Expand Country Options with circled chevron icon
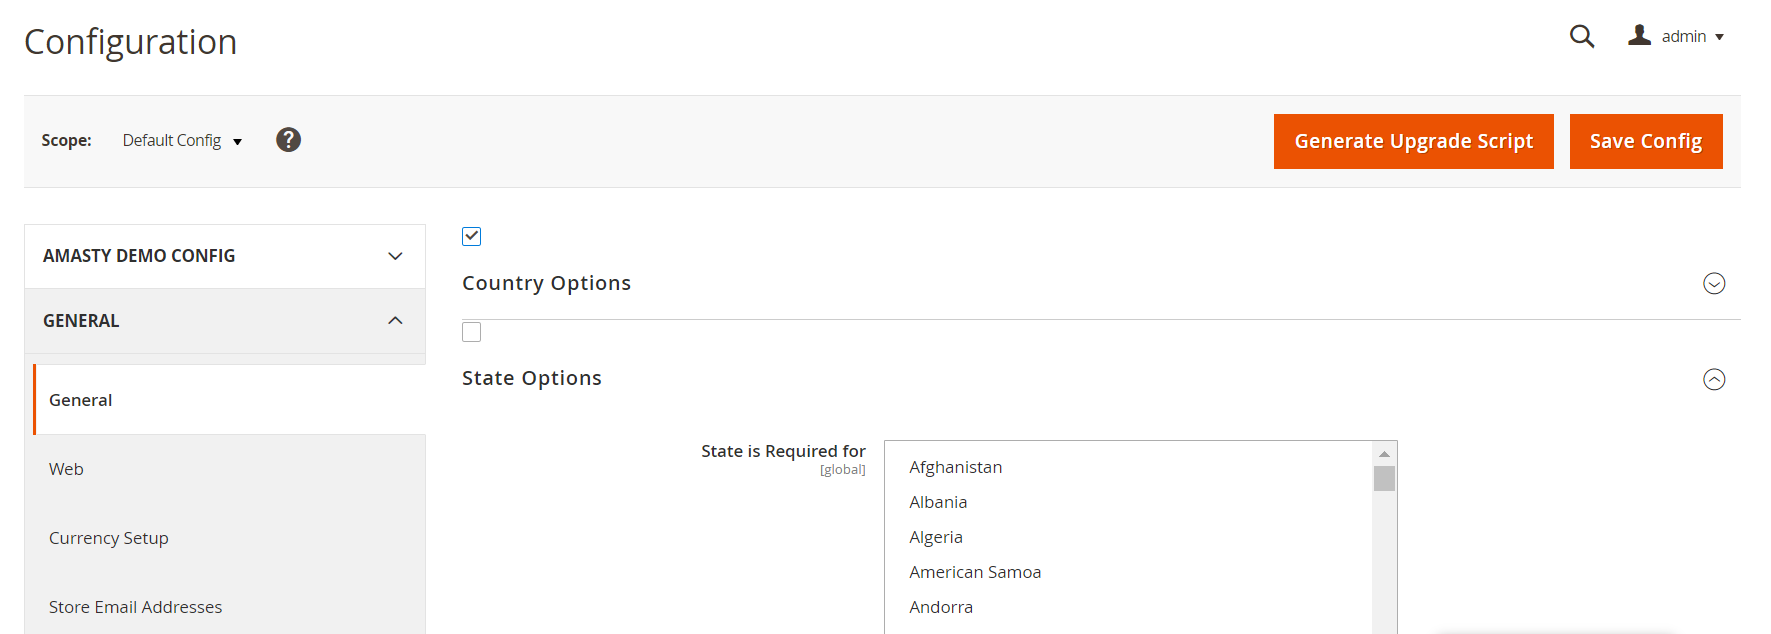Image resolution: width=1771 pixels, height=634 pixels. point(1713,284)
